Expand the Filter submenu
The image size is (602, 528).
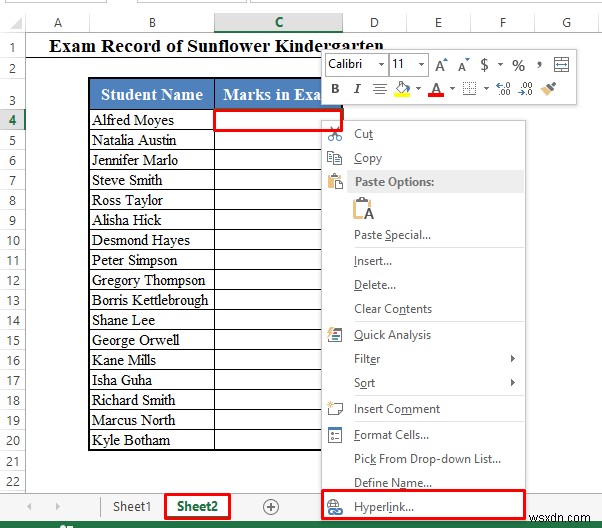(x=423, y=359)
